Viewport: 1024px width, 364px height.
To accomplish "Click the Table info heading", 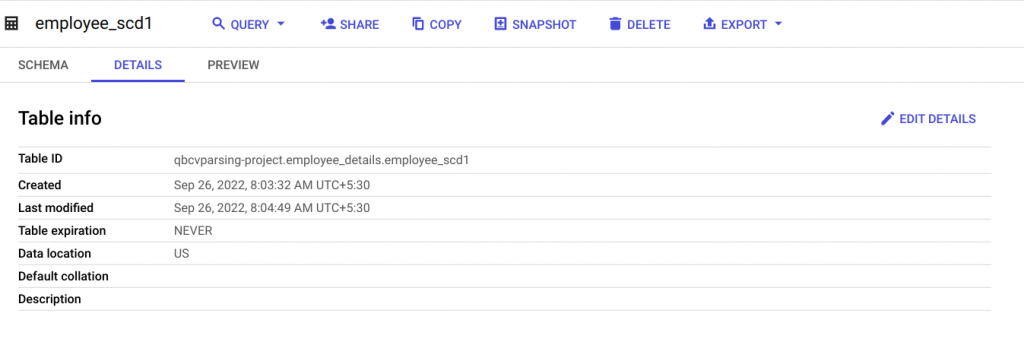I will (59, 118).
